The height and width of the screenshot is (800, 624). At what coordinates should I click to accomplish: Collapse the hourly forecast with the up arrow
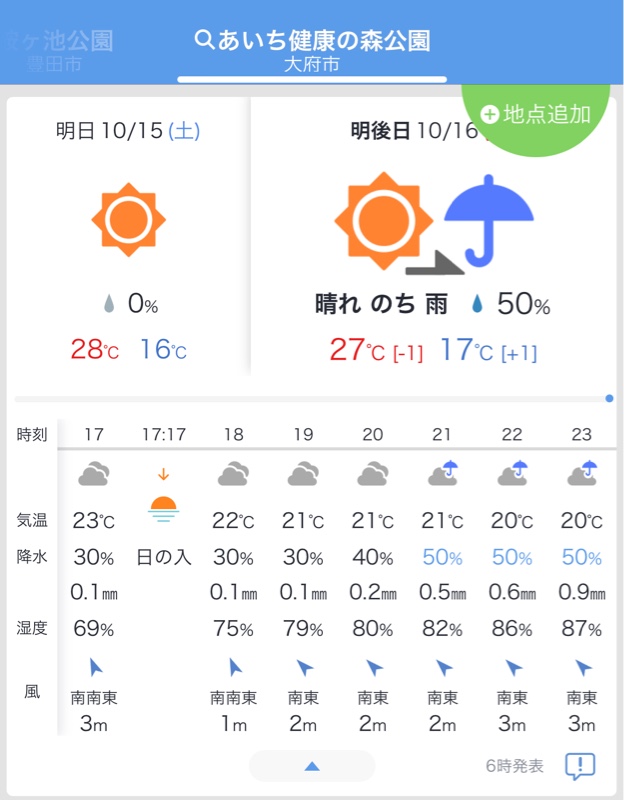312,766
